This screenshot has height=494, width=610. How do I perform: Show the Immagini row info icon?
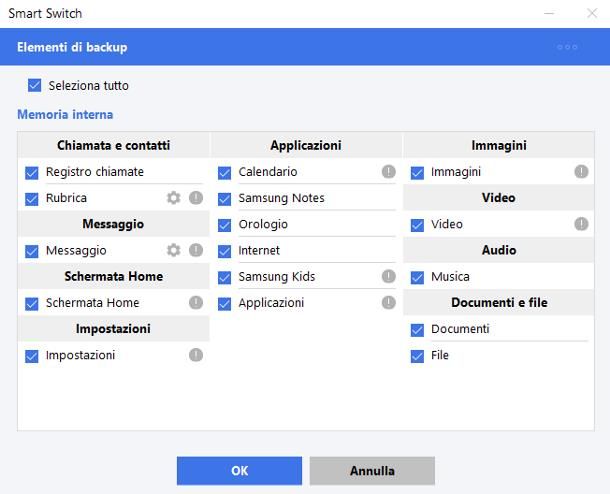pos(581,171)
